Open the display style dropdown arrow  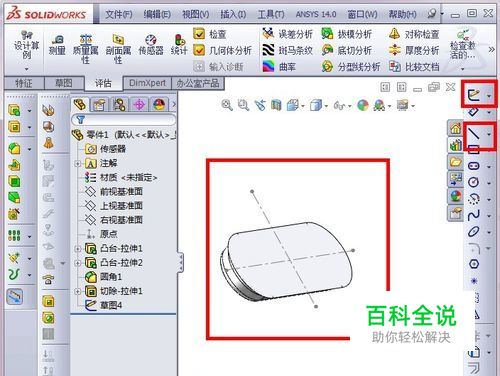[326, 106]
